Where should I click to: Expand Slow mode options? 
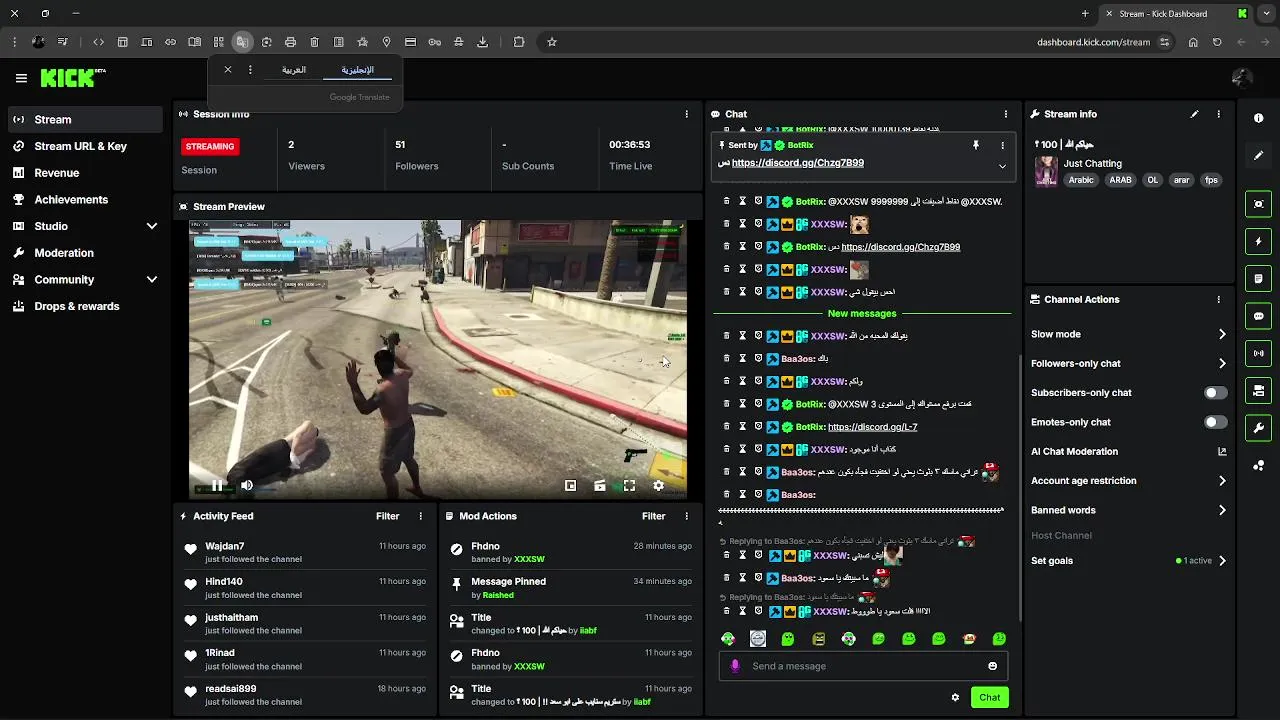click(1222, 334)
